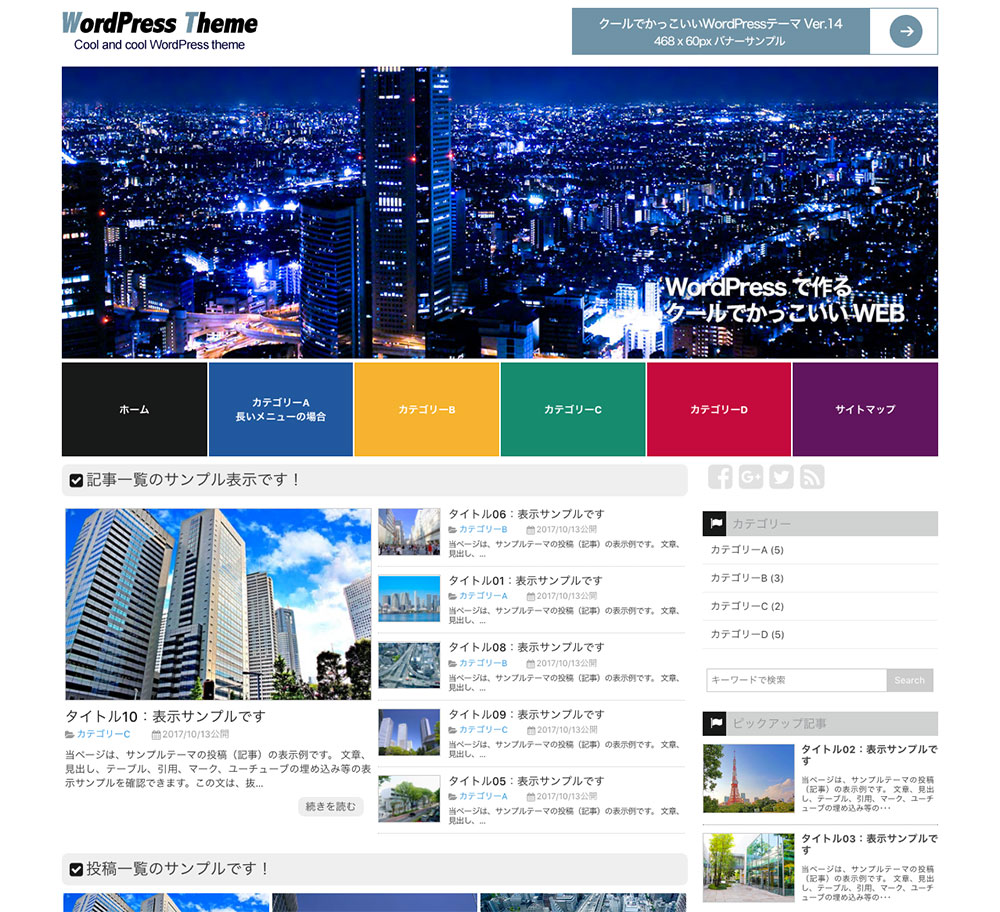
Task: Click the thumbnail for タイトル05
Action: (x=409, y=798)
